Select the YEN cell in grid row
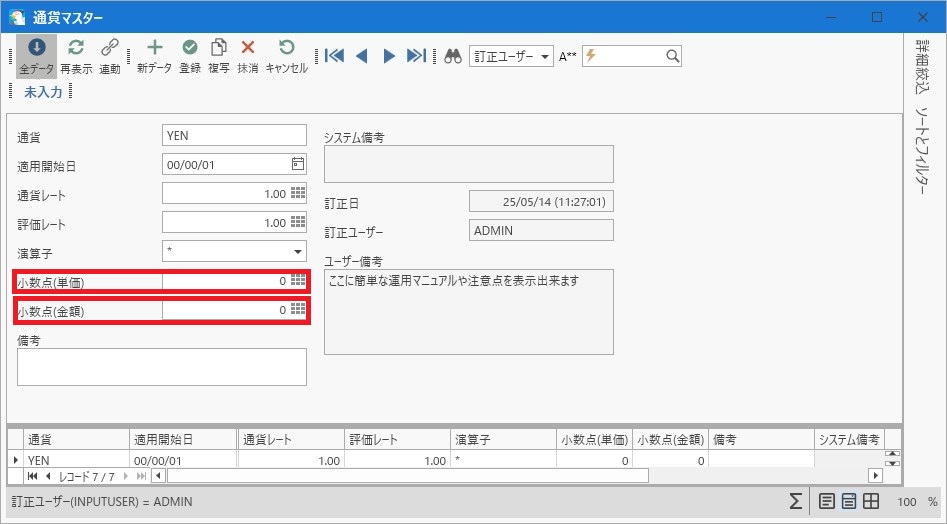 tap(77, 460)
